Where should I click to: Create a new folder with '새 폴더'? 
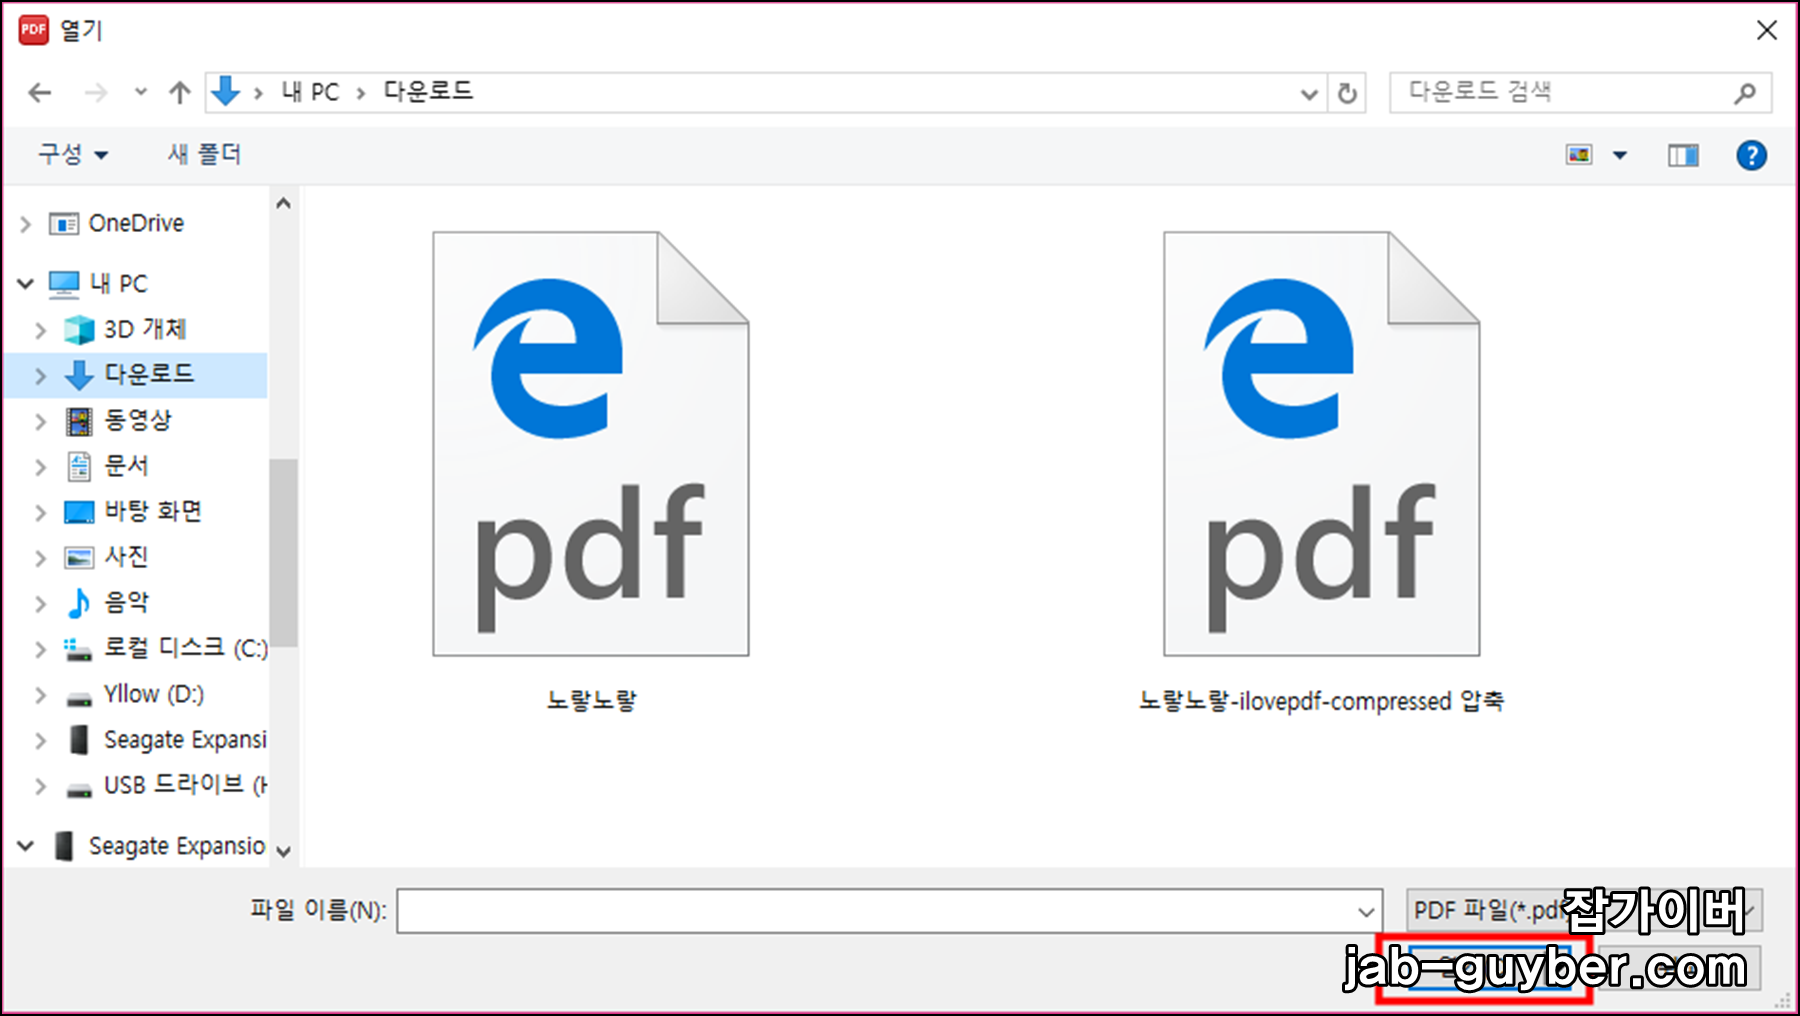(205, 154)
